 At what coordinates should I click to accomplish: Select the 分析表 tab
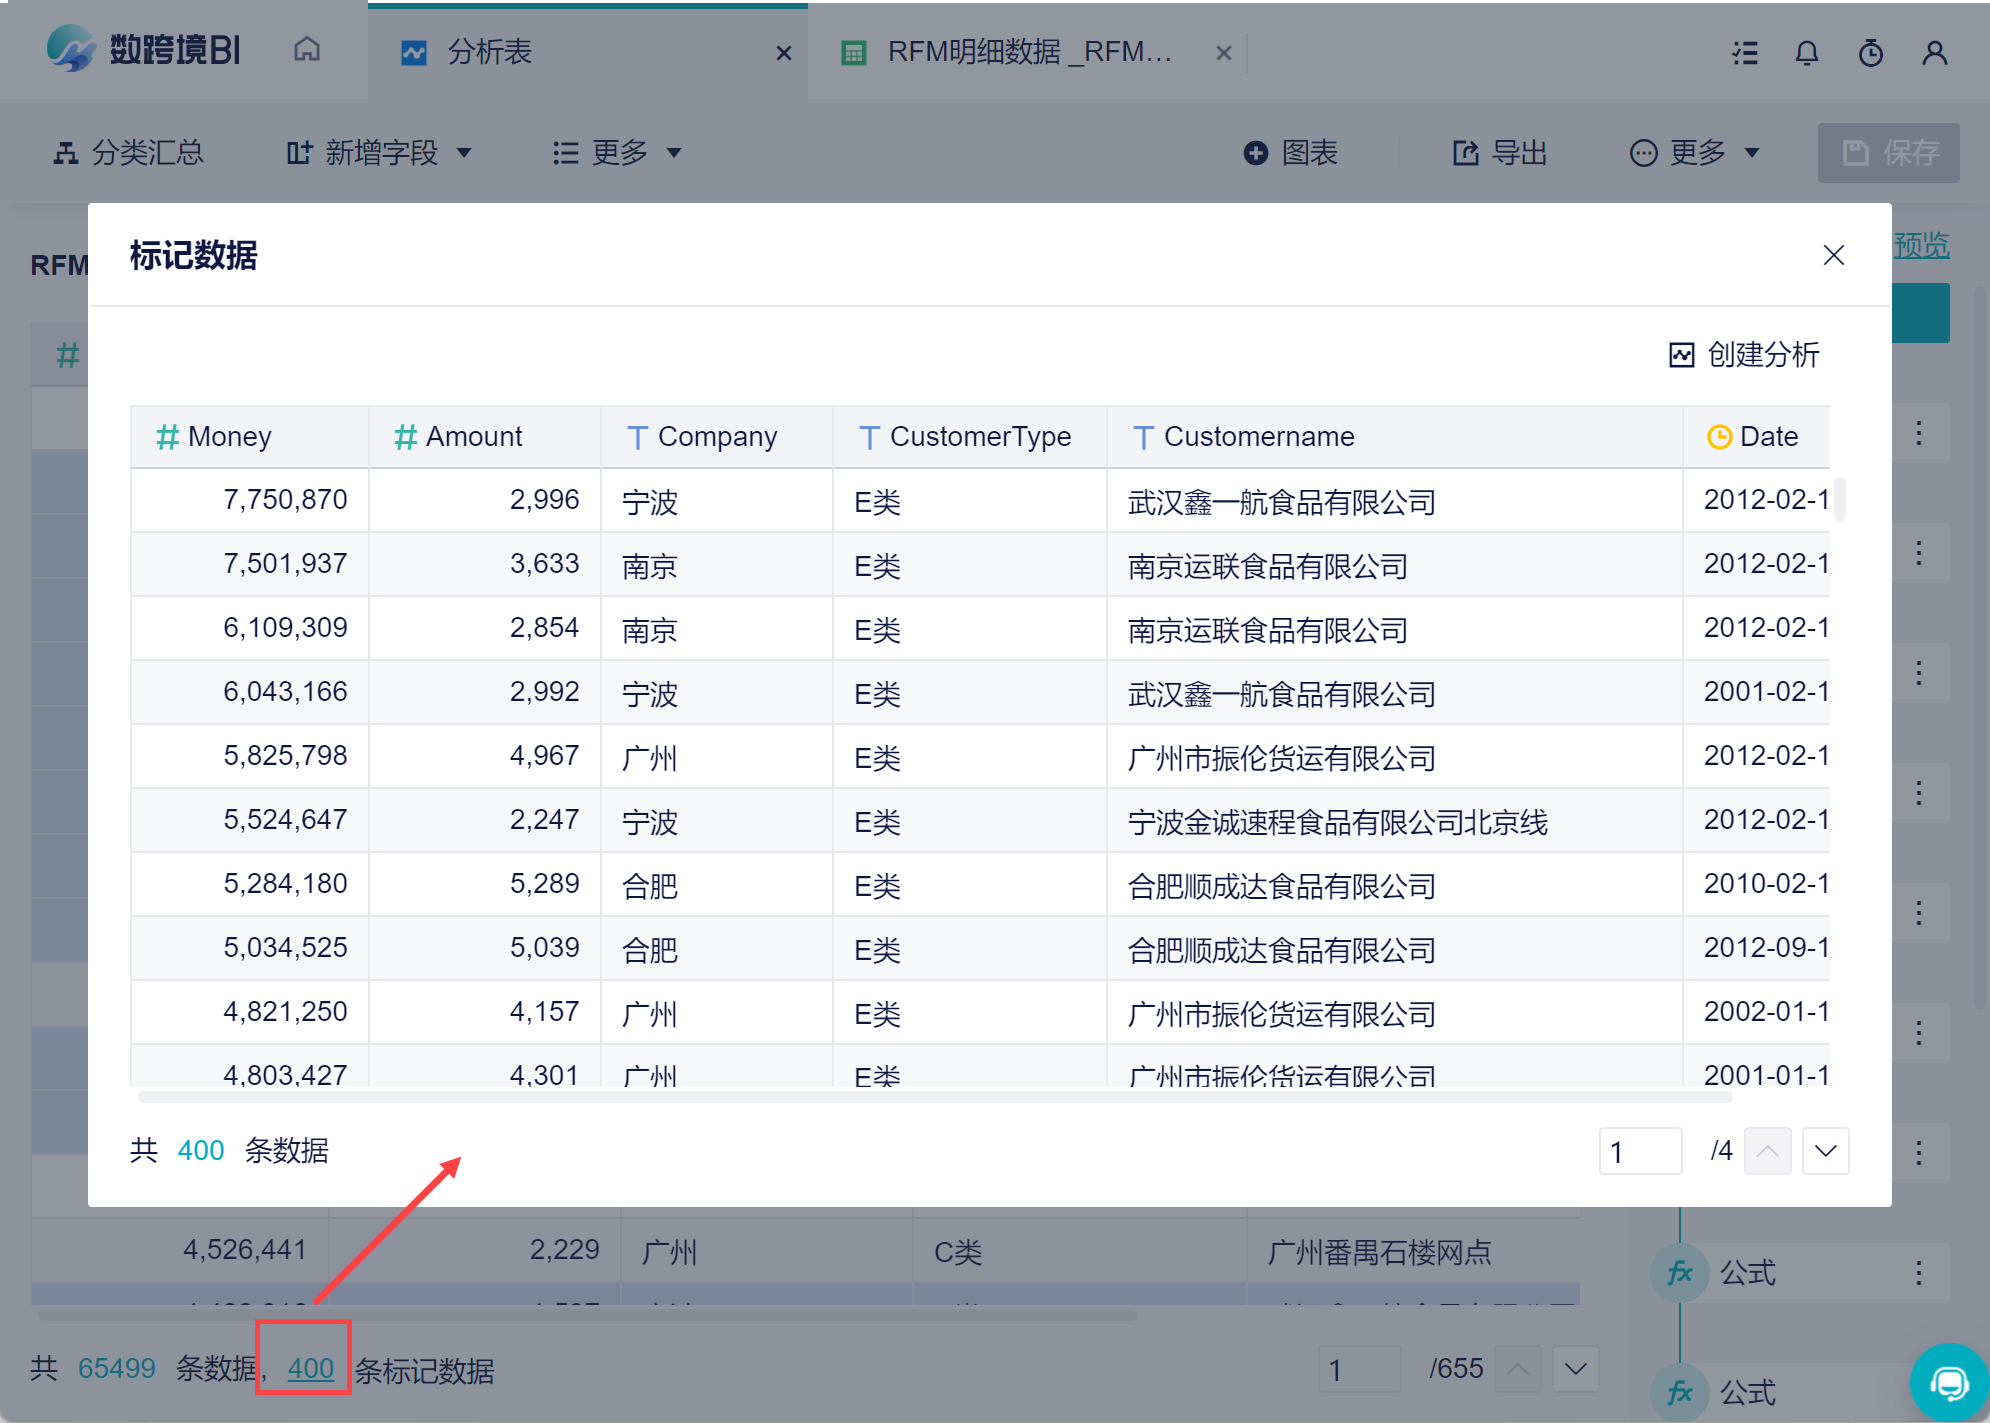(x=490, y=52)
